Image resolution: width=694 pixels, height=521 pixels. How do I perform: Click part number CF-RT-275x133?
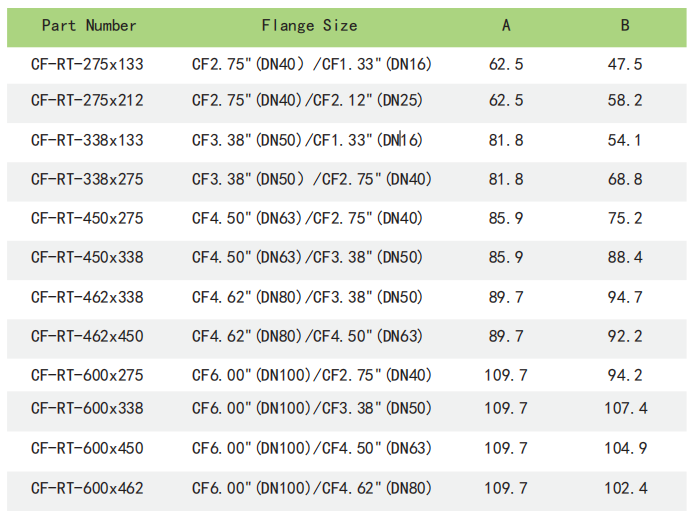(x=87, y=64)
